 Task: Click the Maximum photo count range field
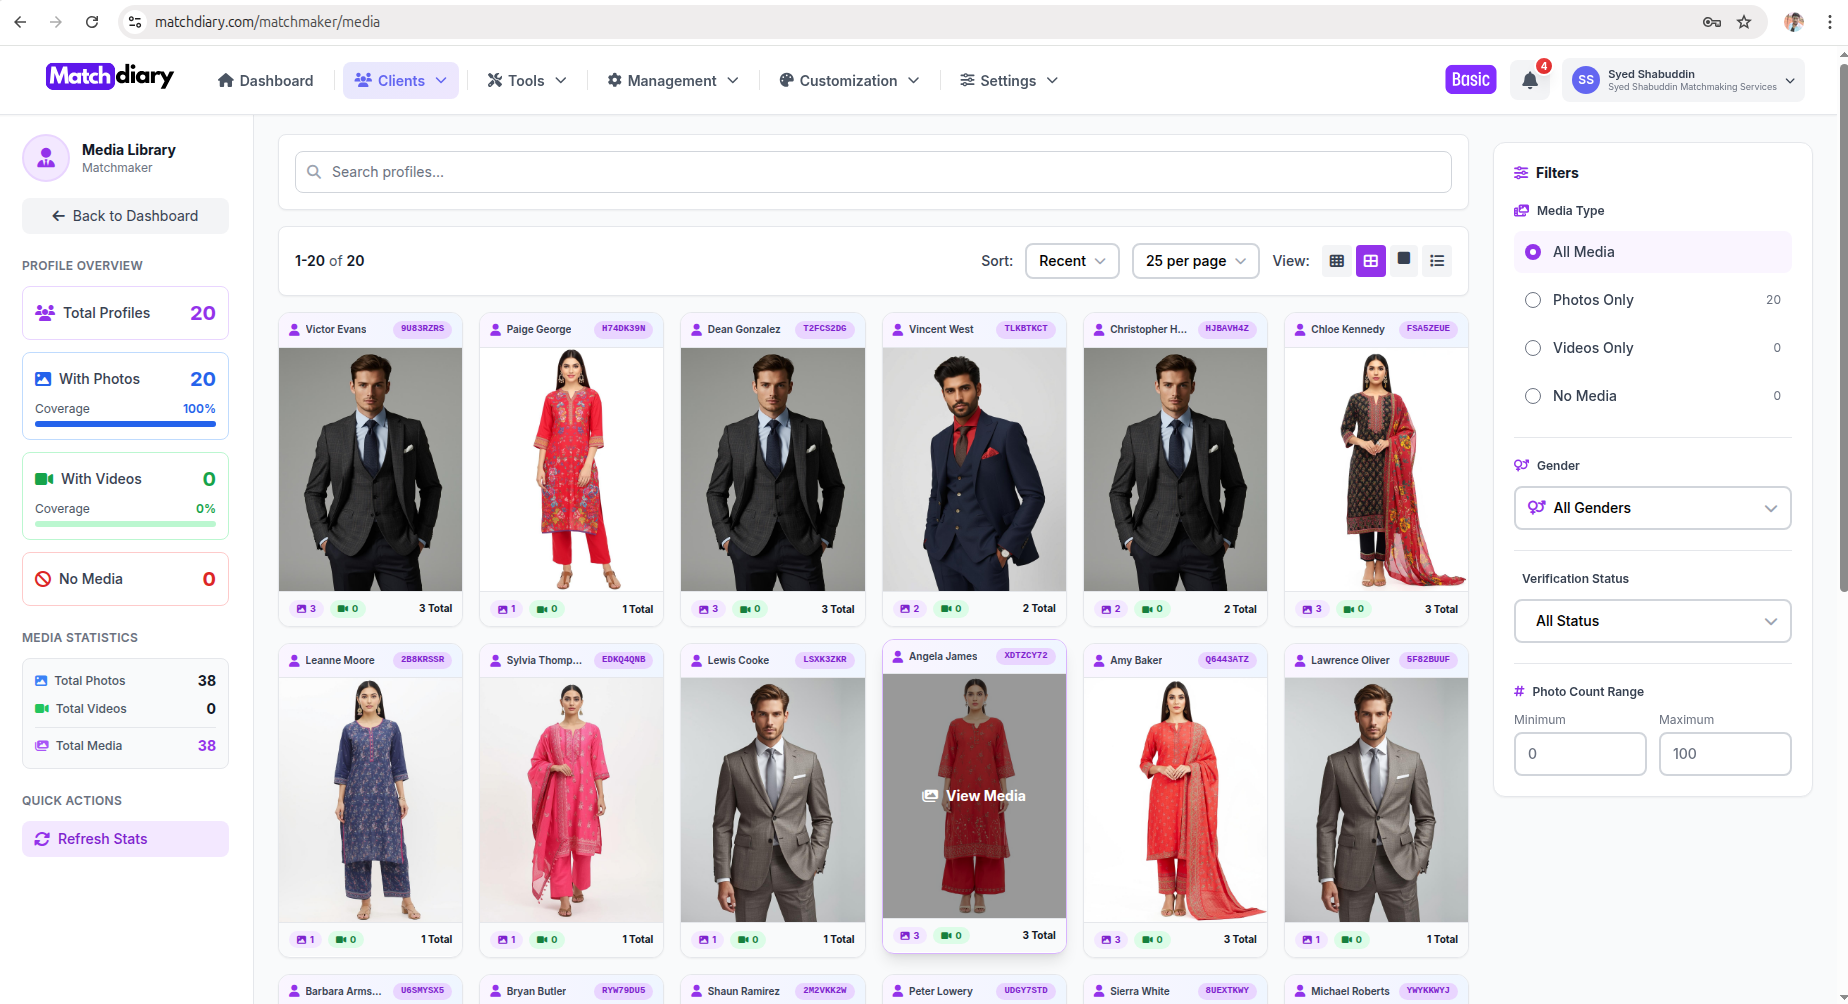click(1724, 754)
